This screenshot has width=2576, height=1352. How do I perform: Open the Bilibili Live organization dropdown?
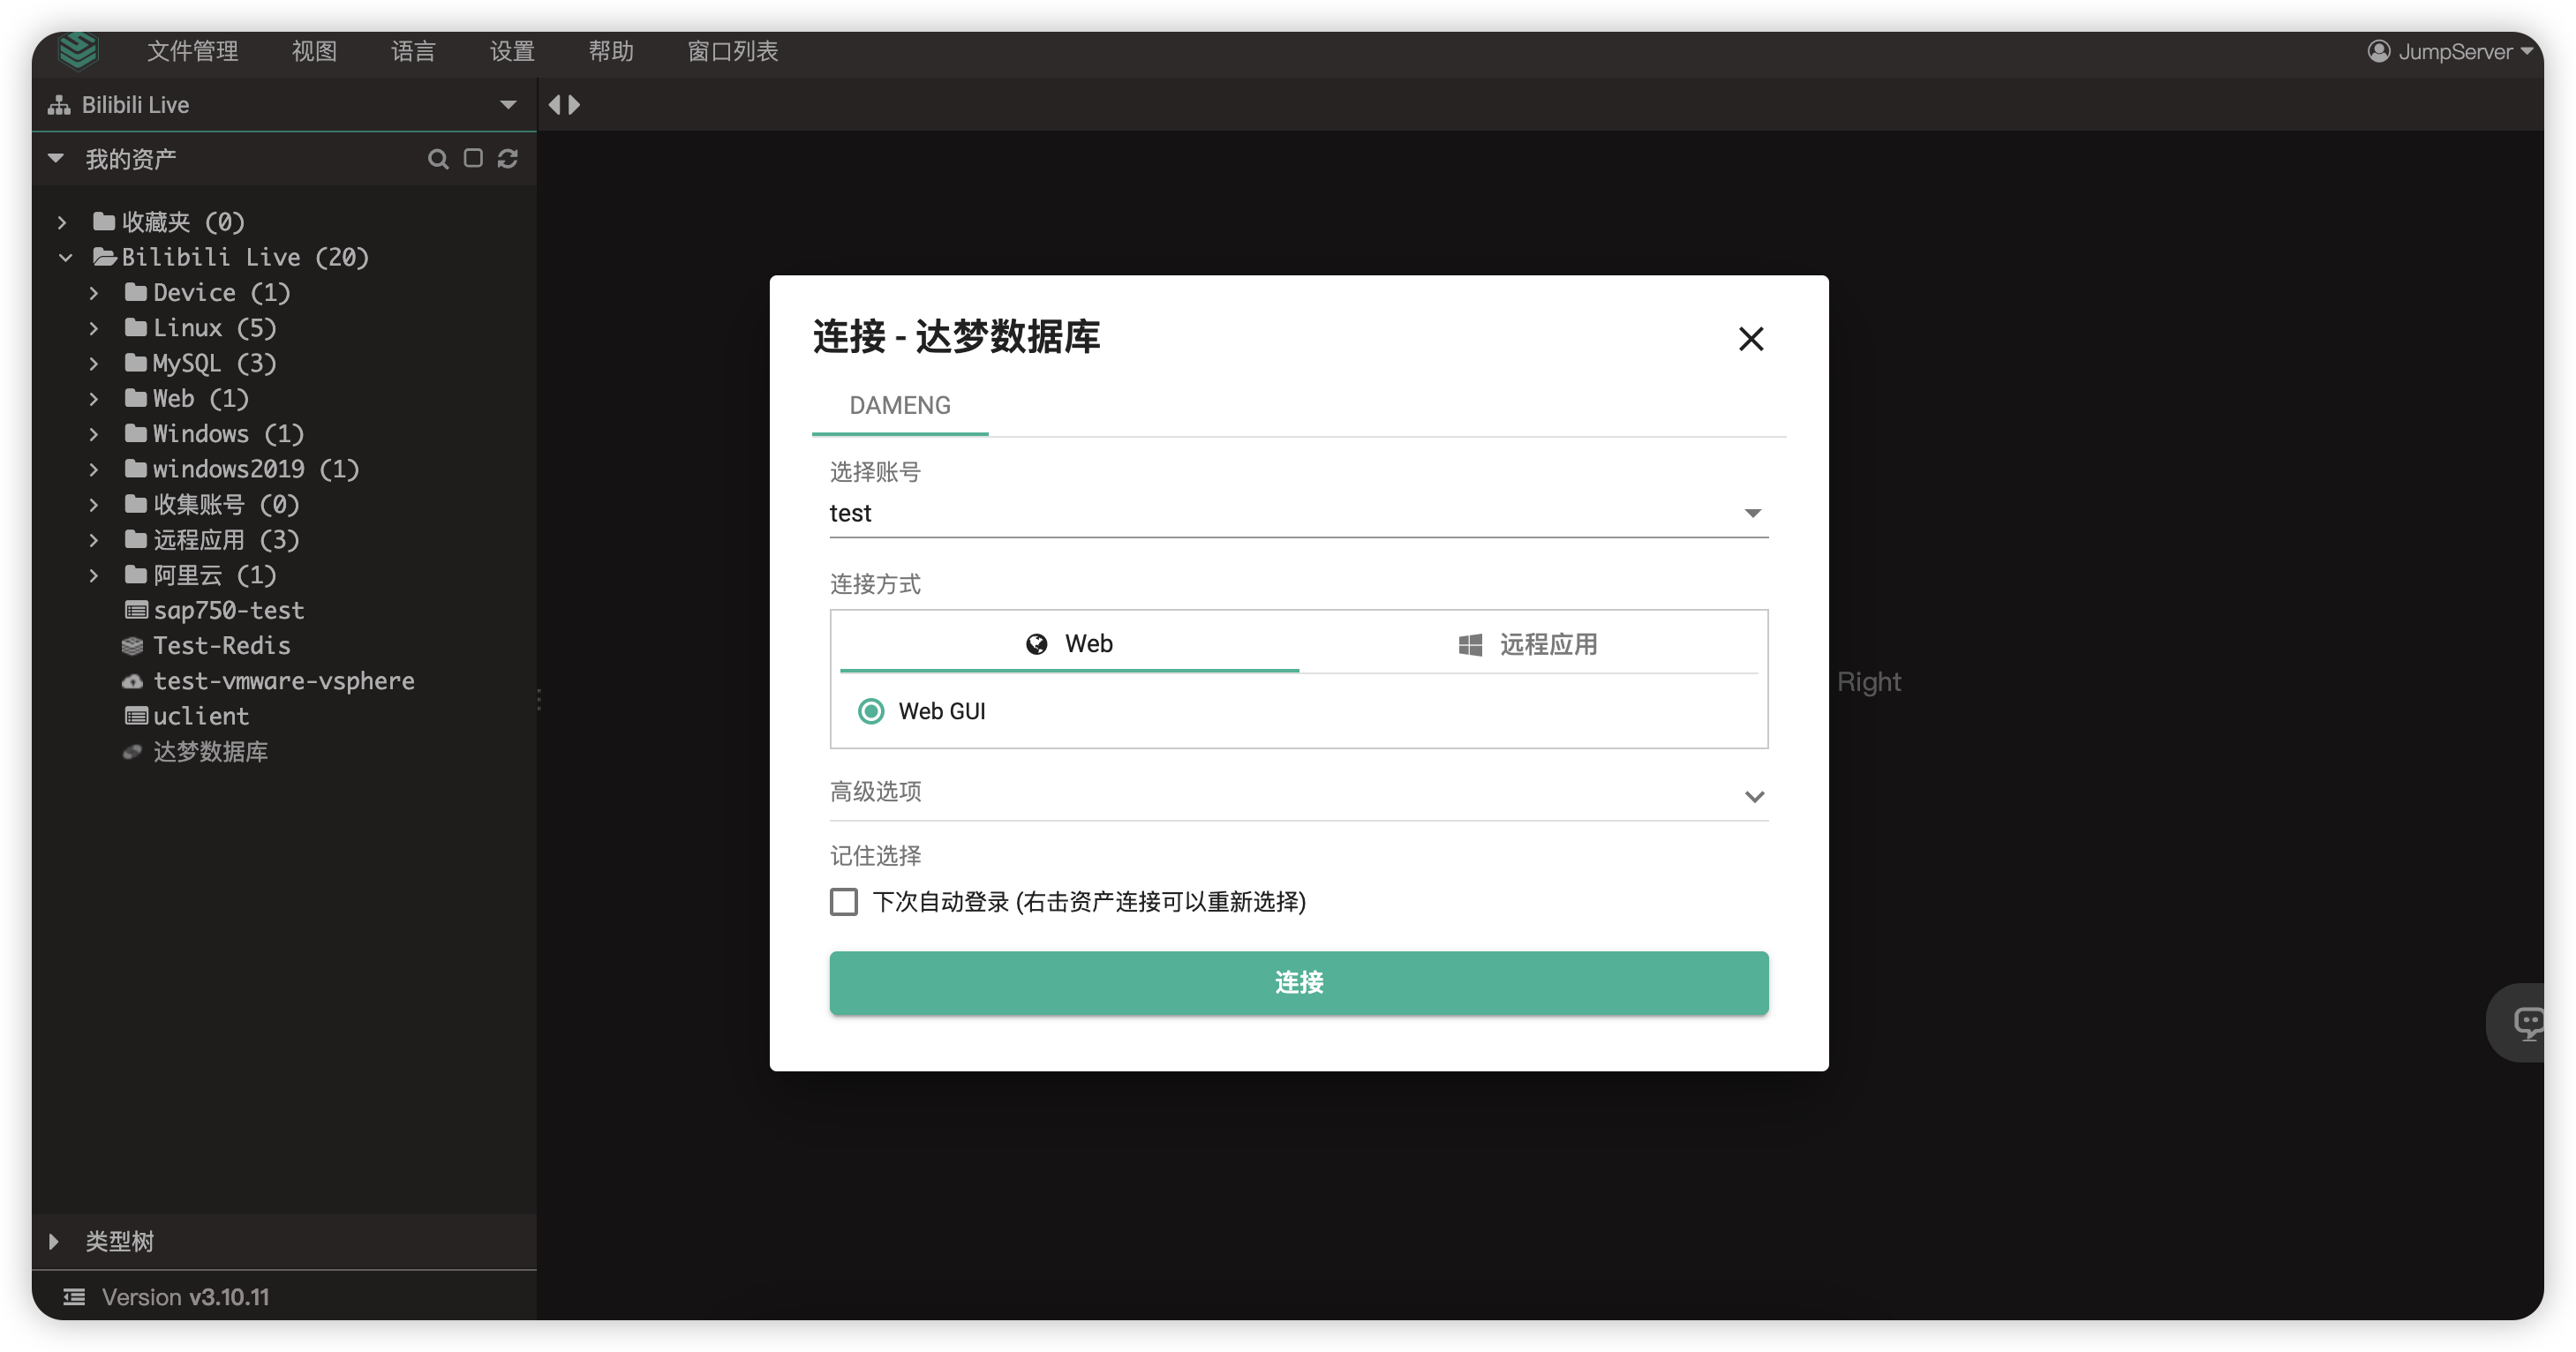point(508,105)
